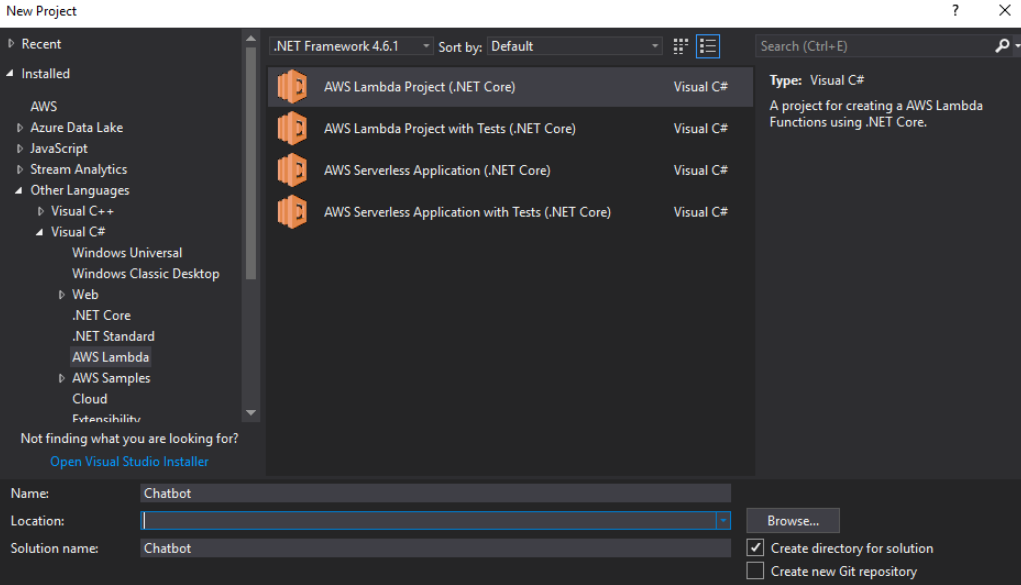Click AWS Lambda Project with Tests icon
The width and height of the screenshot is (1021, 585).
292,128
